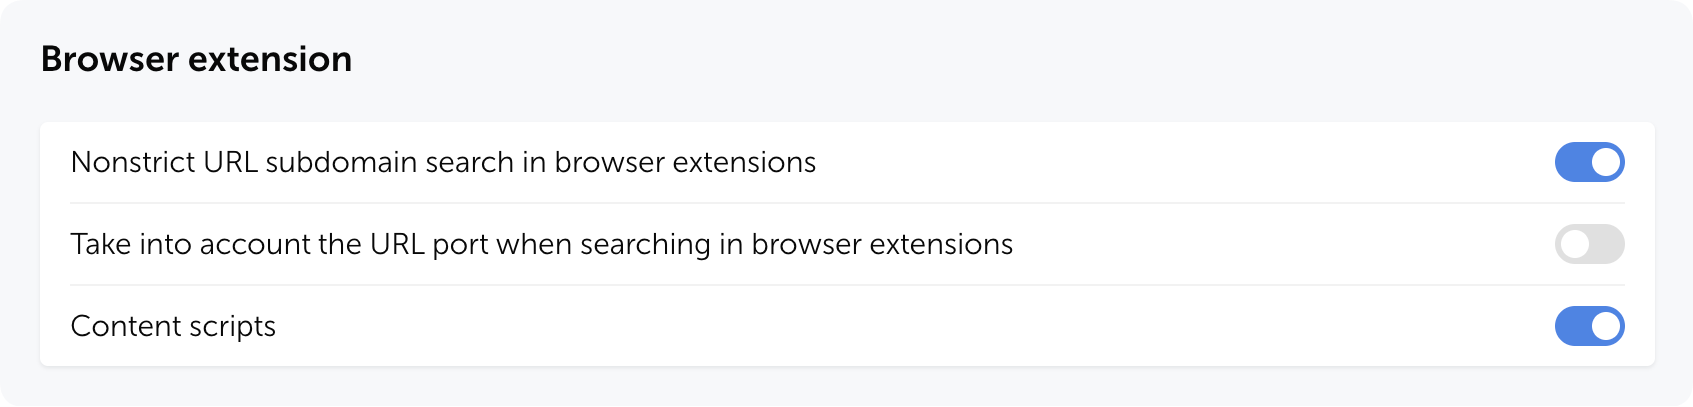Image resolution: width=1693 pixels, height=407 pixels.
Task: Disable Nonstrict URL subdomain search toggle
Action: (x=1589, y=162)
